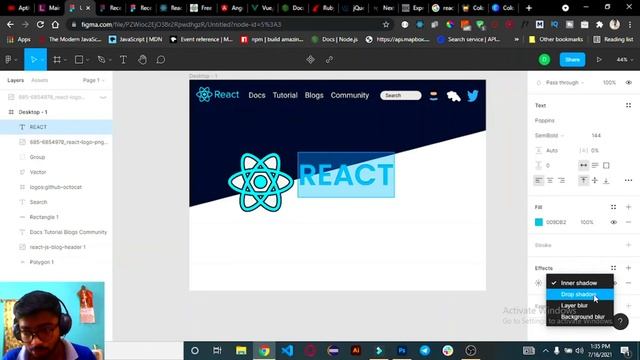Open SemiBold font weight dropdown
640x360 pixels.
pyautogui.click(x=549, y=135)
